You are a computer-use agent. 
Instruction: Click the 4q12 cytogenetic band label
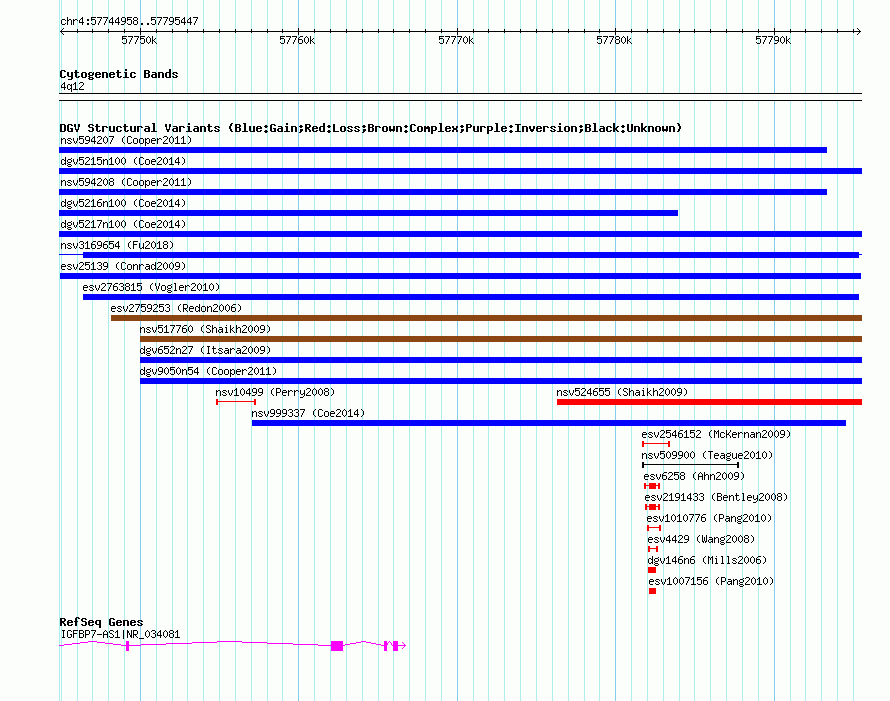[x=72, y=86]
